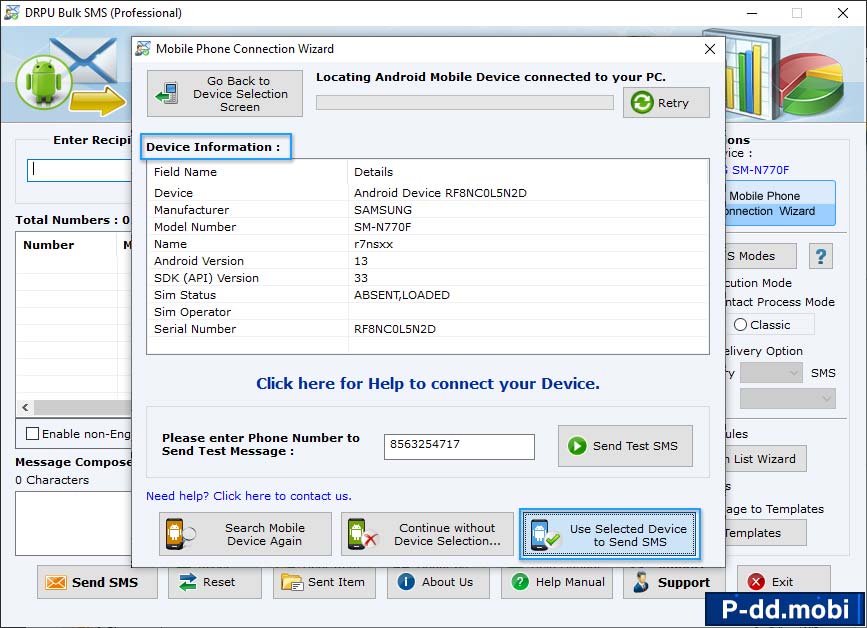Select the SDK (API) Version row
Viewport: 867px width, 628px height.
coord(428,278)
